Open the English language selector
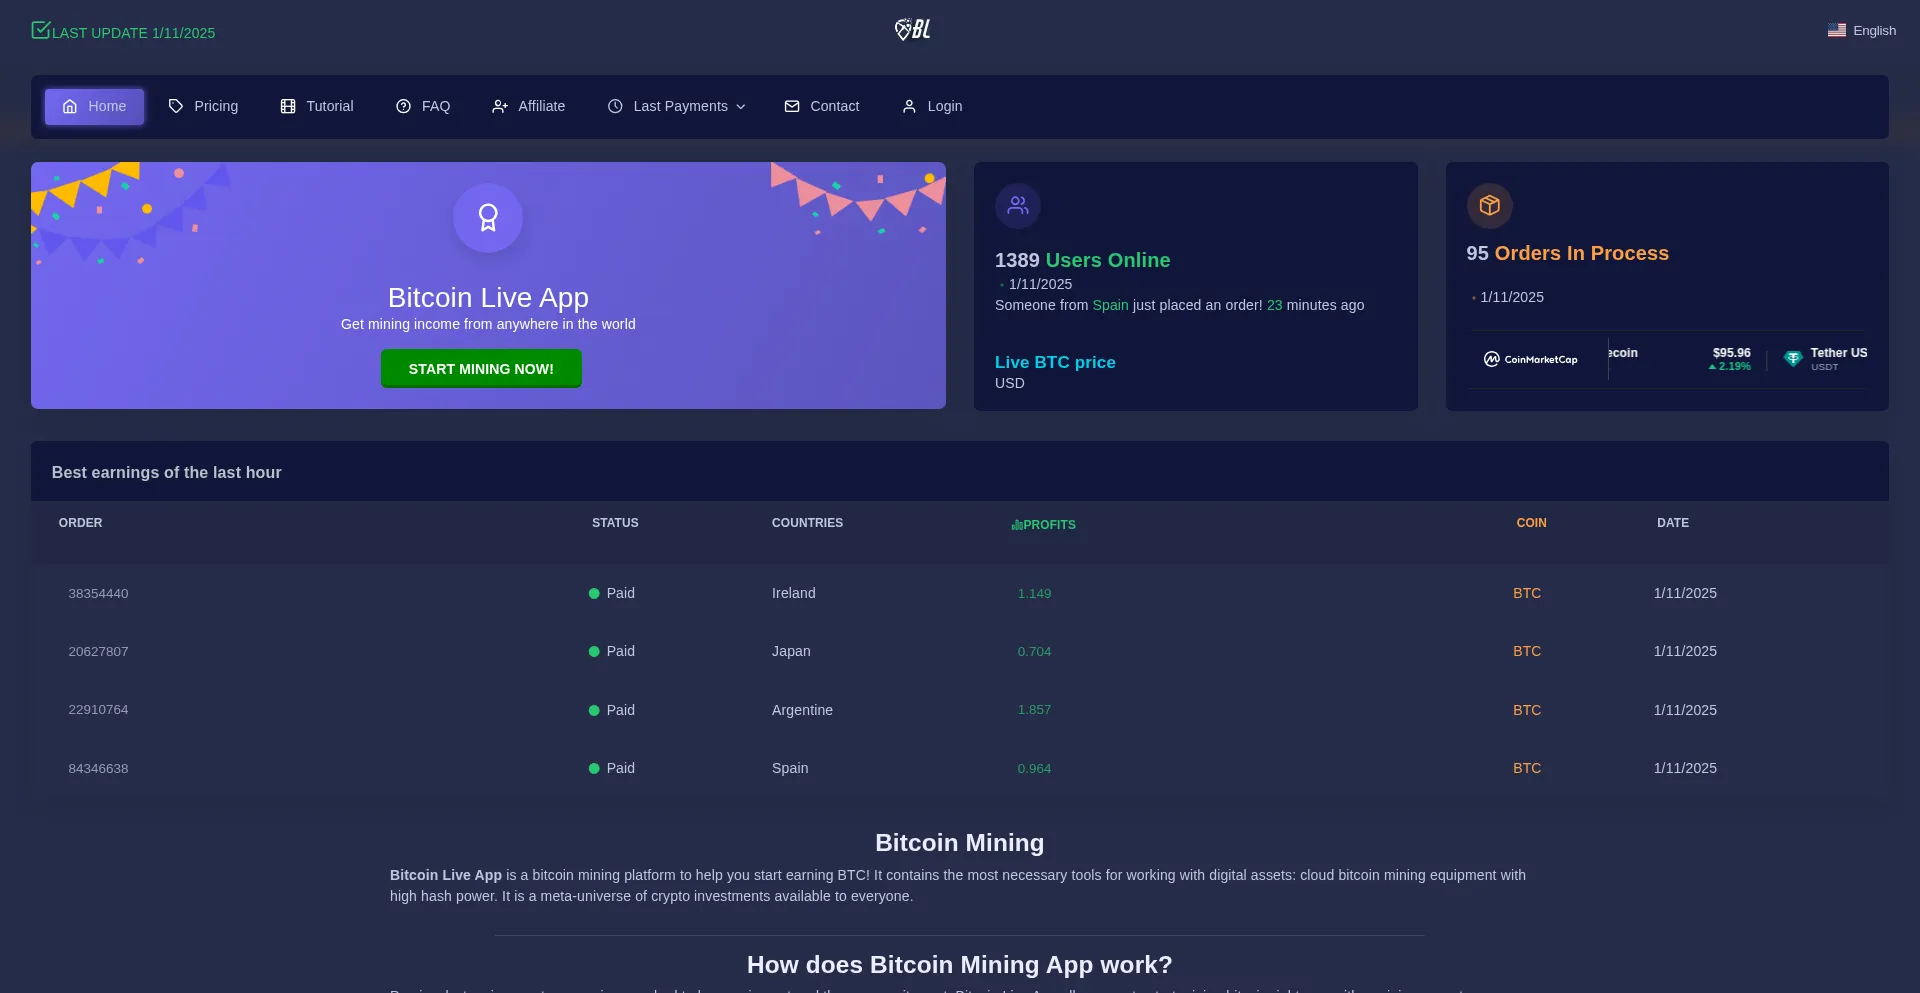Viewport: 1920px width, 993px height. [1862, 30]
